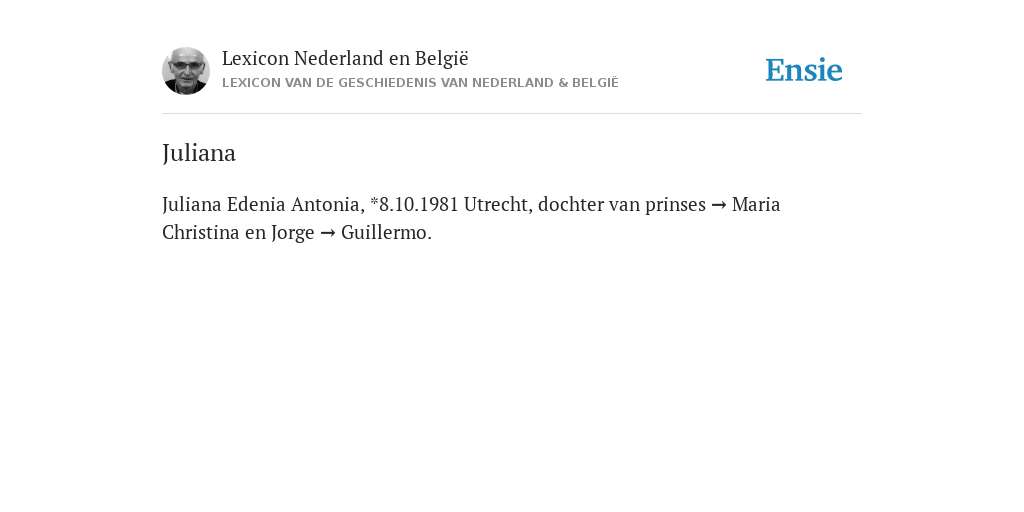The image size is (1024, 512).
Task: Follow the arrow before Maria
Action: [718, 205]
